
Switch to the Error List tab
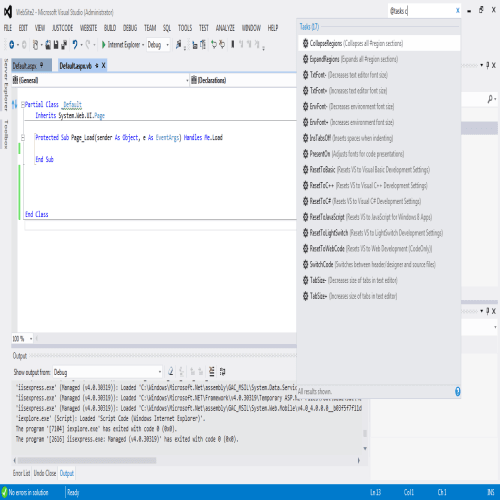point(21,473)
